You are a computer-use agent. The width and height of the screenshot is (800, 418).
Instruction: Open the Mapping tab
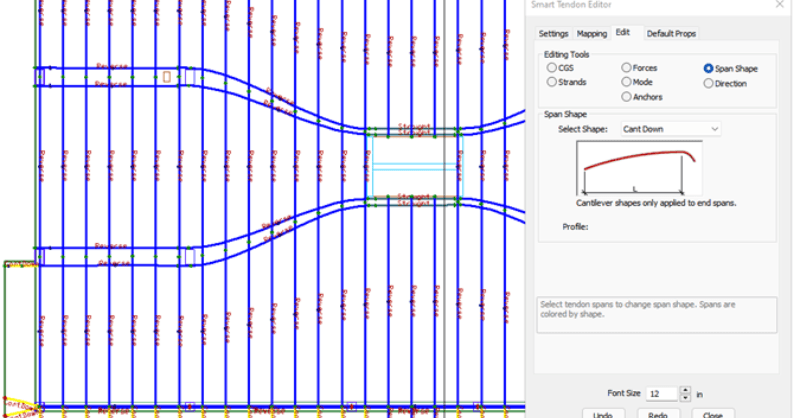592,34
